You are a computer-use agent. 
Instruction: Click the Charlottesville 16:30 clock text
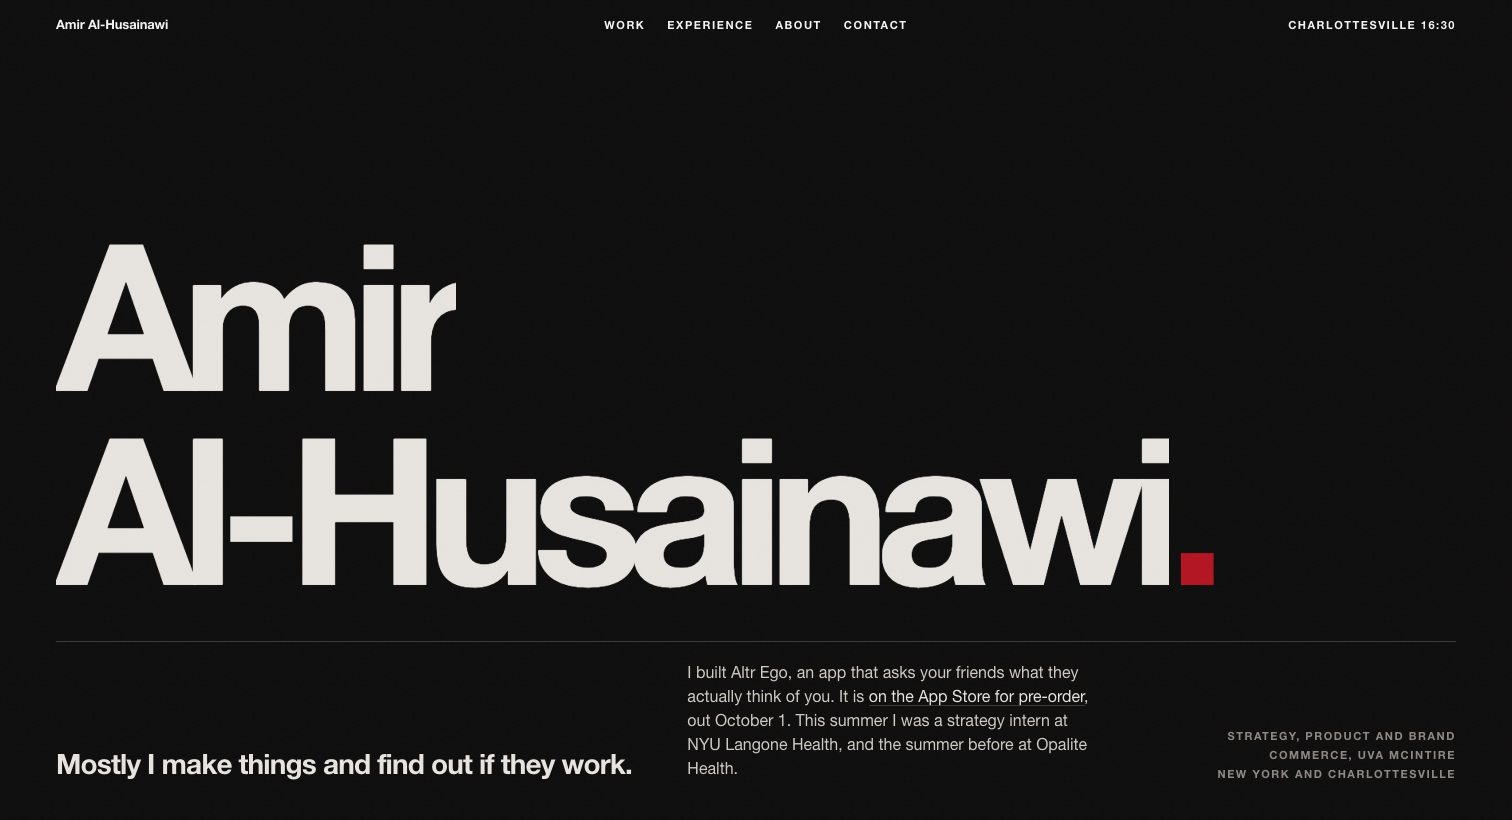1371,25
